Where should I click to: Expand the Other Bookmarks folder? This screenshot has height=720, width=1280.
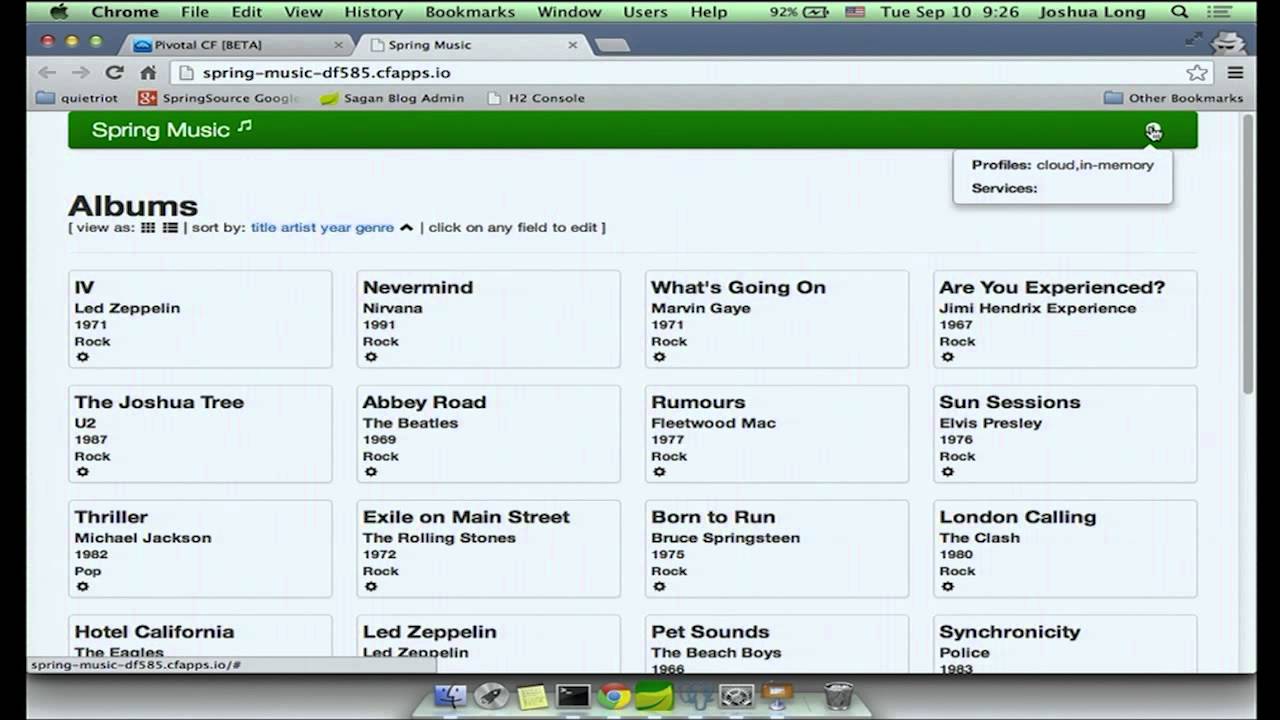1173,98
